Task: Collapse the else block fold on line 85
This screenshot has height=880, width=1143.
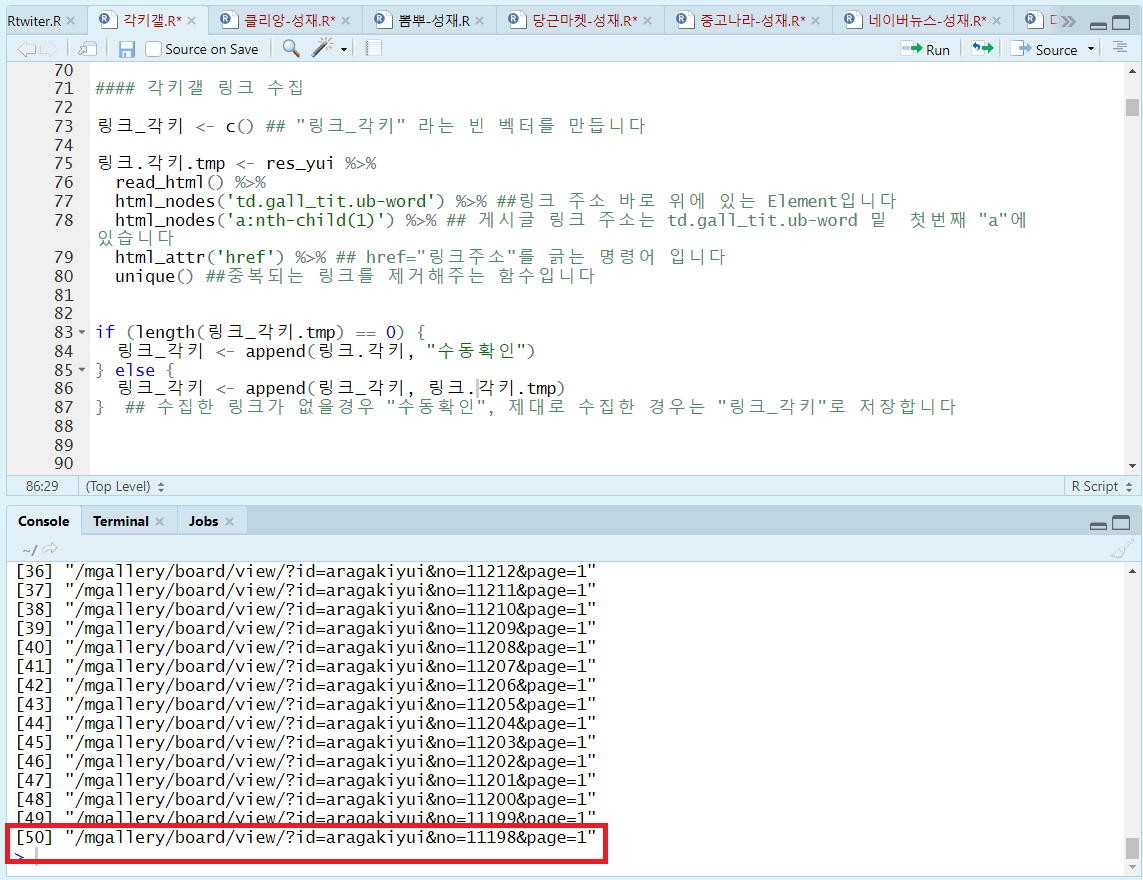Action: click(82, 370)
